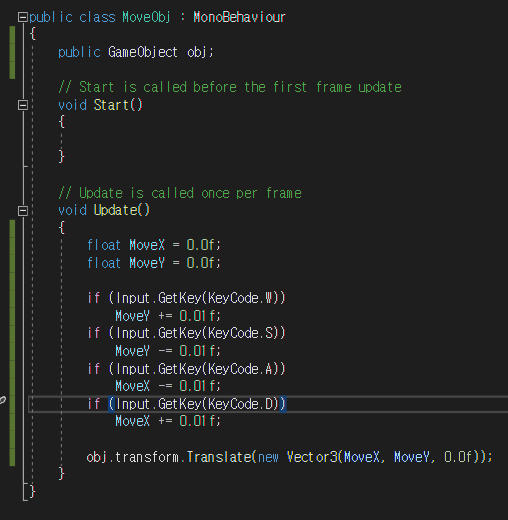Click GameObject in the field declaration
The image size is (508, 520).
[x=143, y=52]
